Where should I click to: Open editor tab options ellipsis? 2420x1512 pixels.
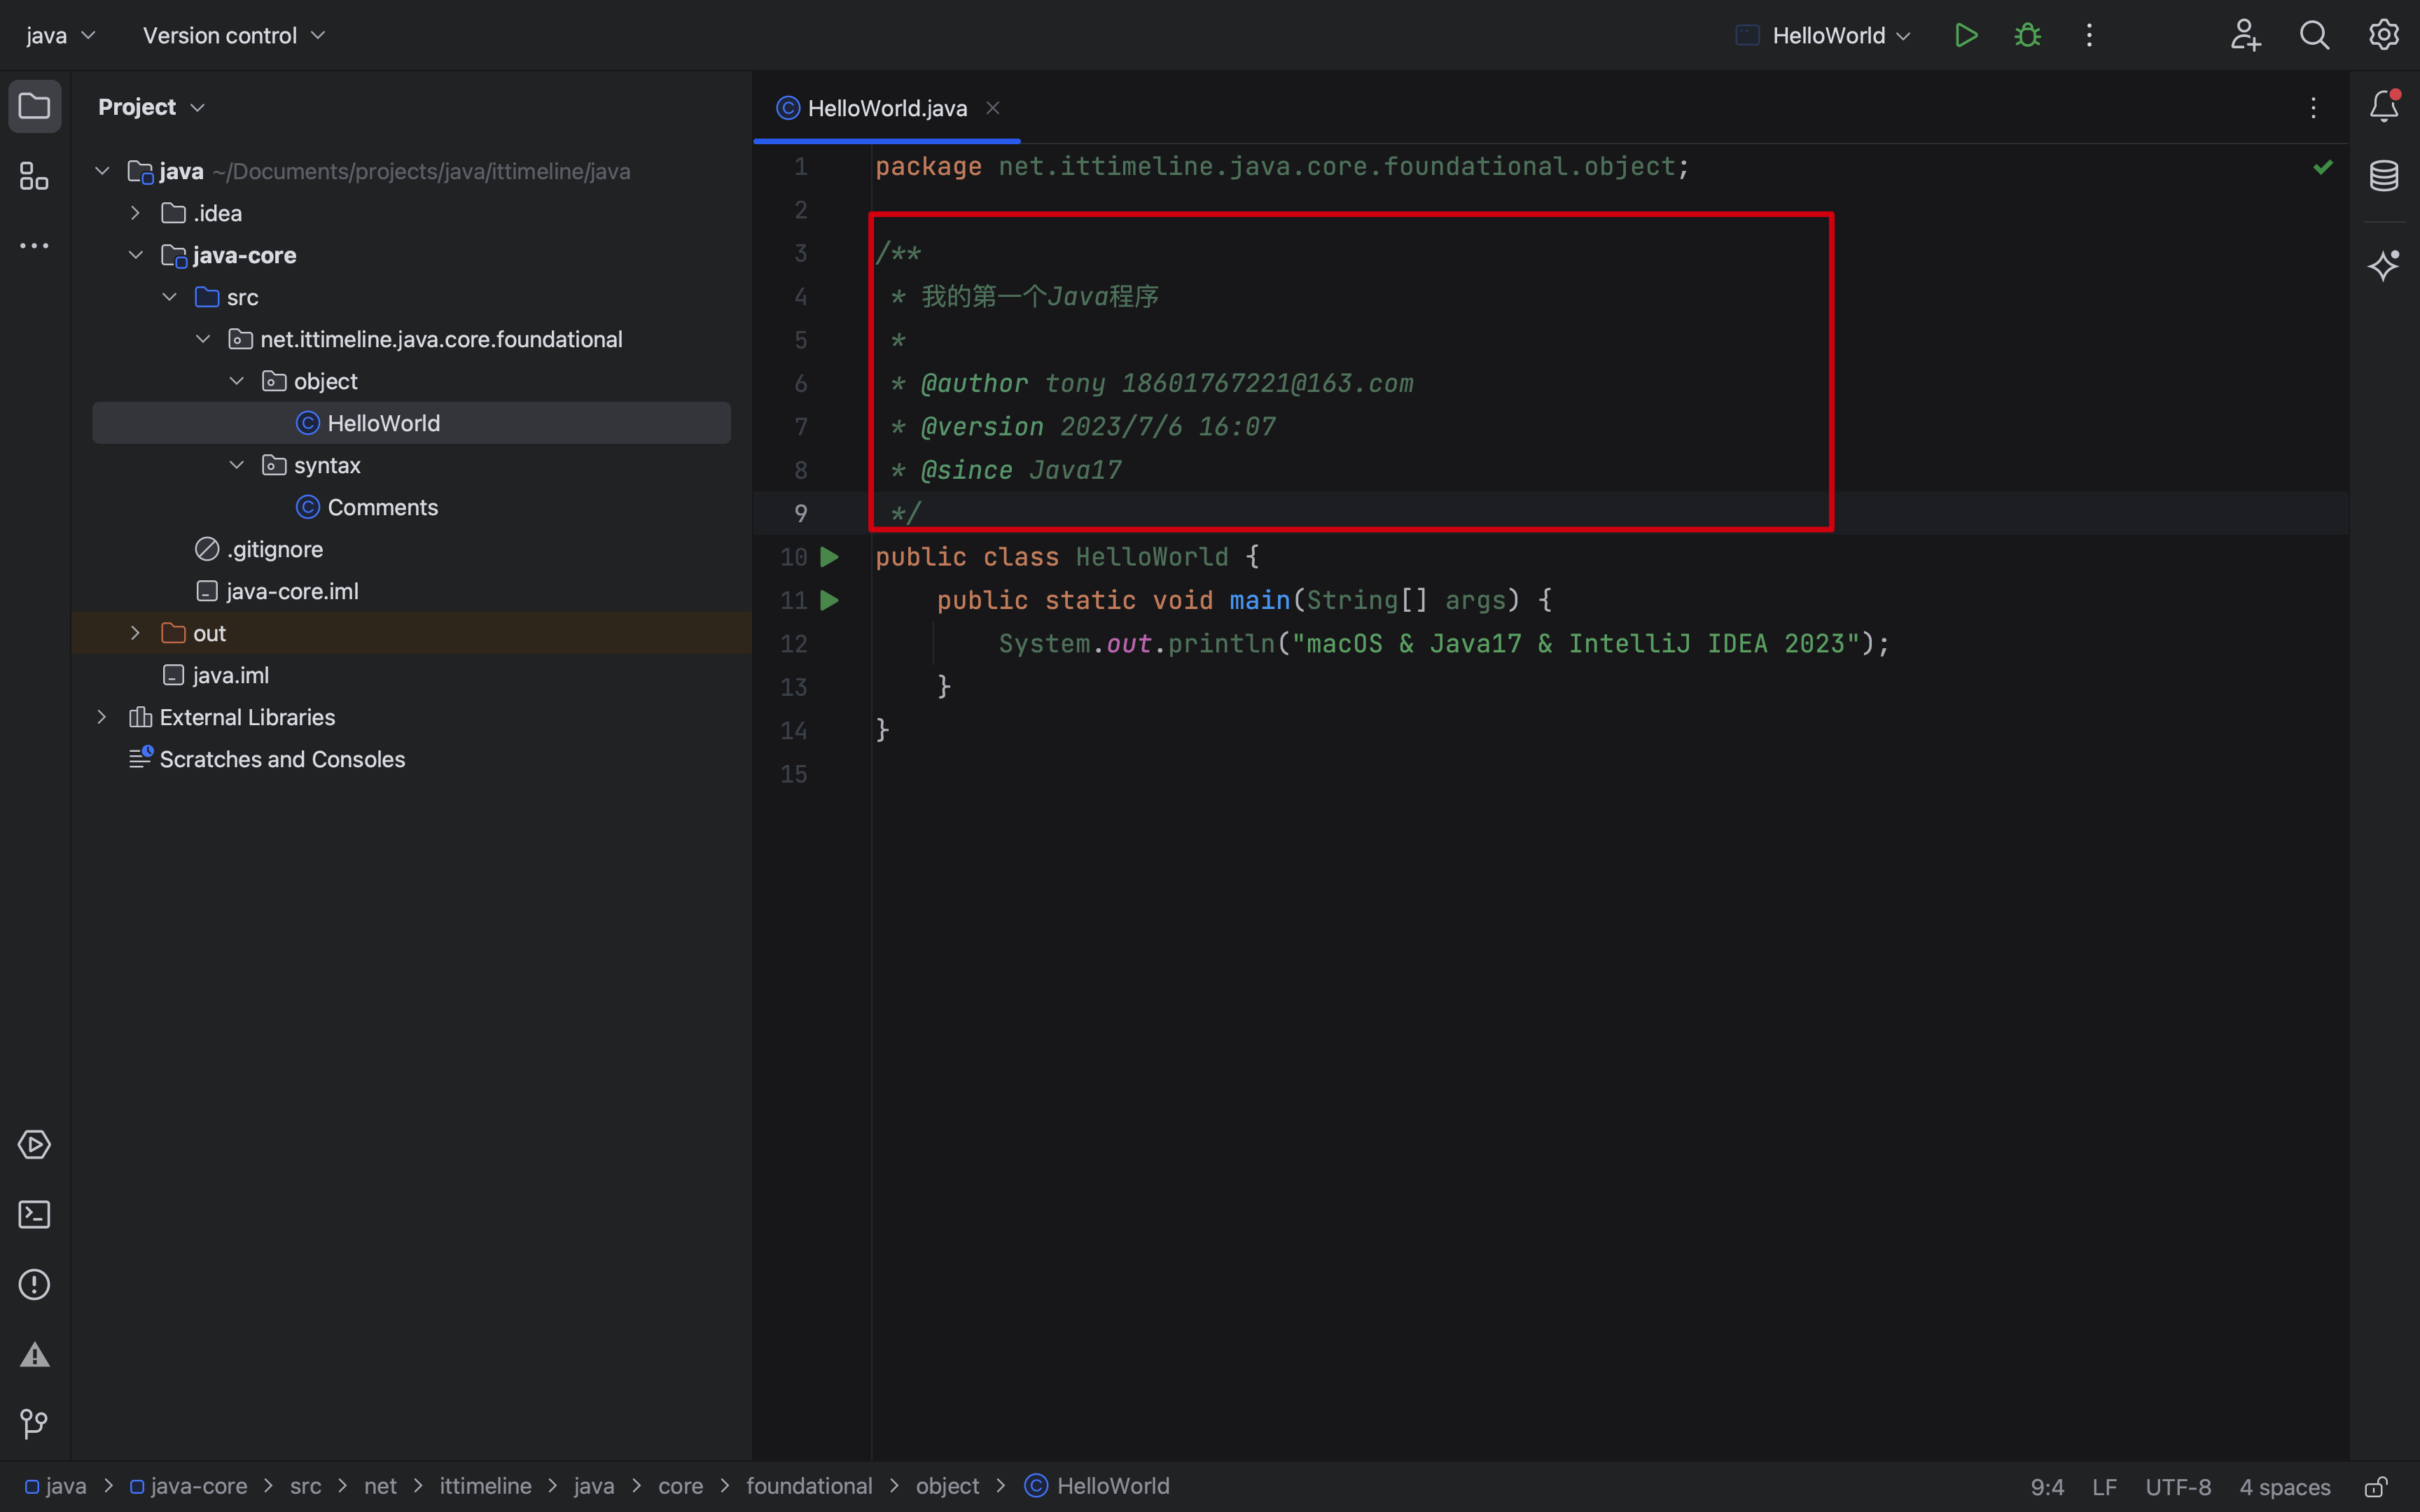(2313, 108)
